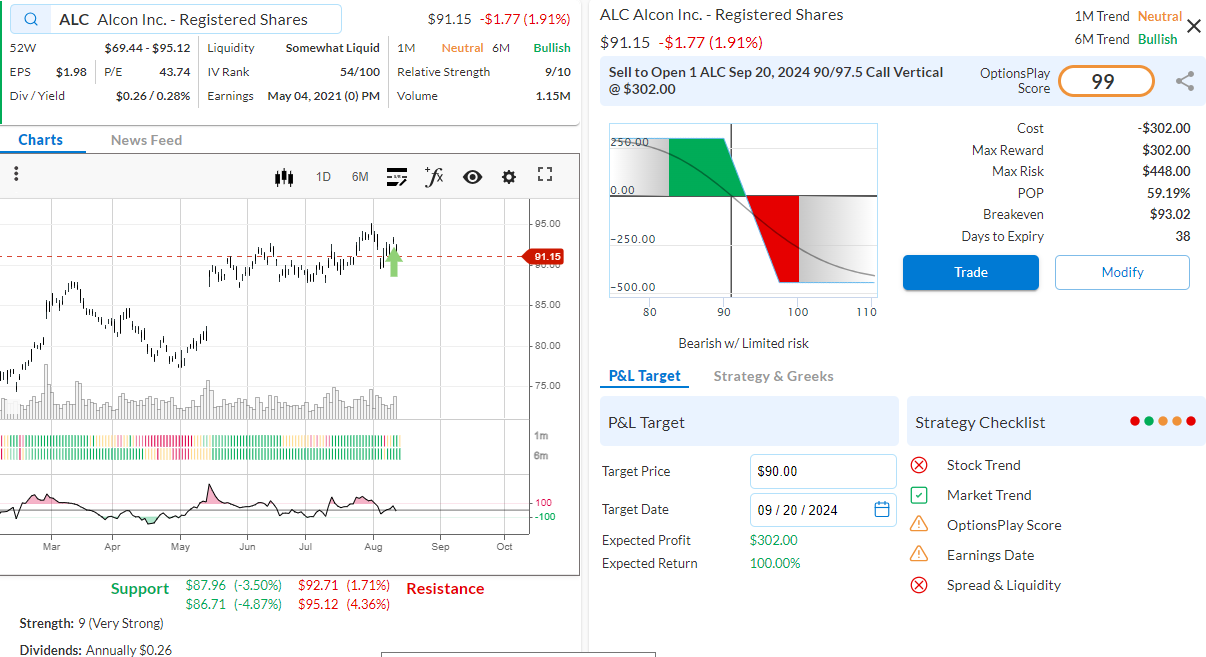1206x657 pixels.
Task: Click the ALC symbol search box
Action: (x=176, y=20)
